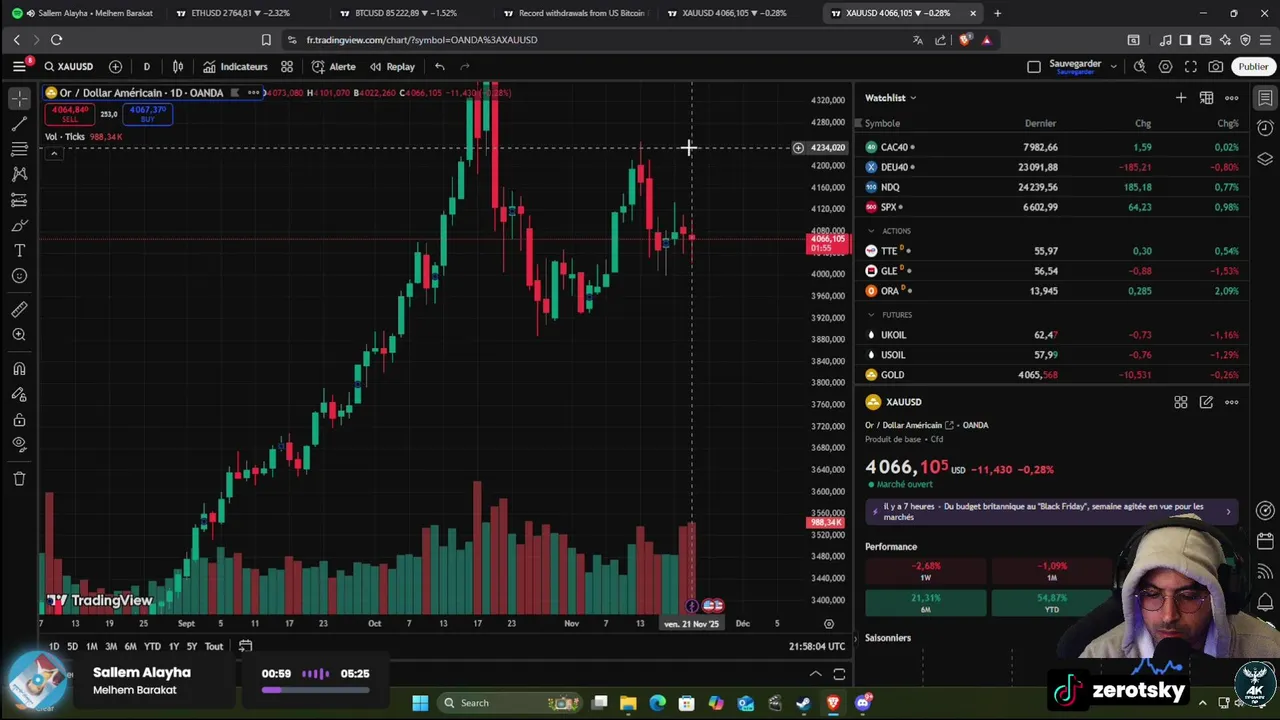
Task: Start bar Replay mode
Action: pyautogui.click(x=392, y=67)
